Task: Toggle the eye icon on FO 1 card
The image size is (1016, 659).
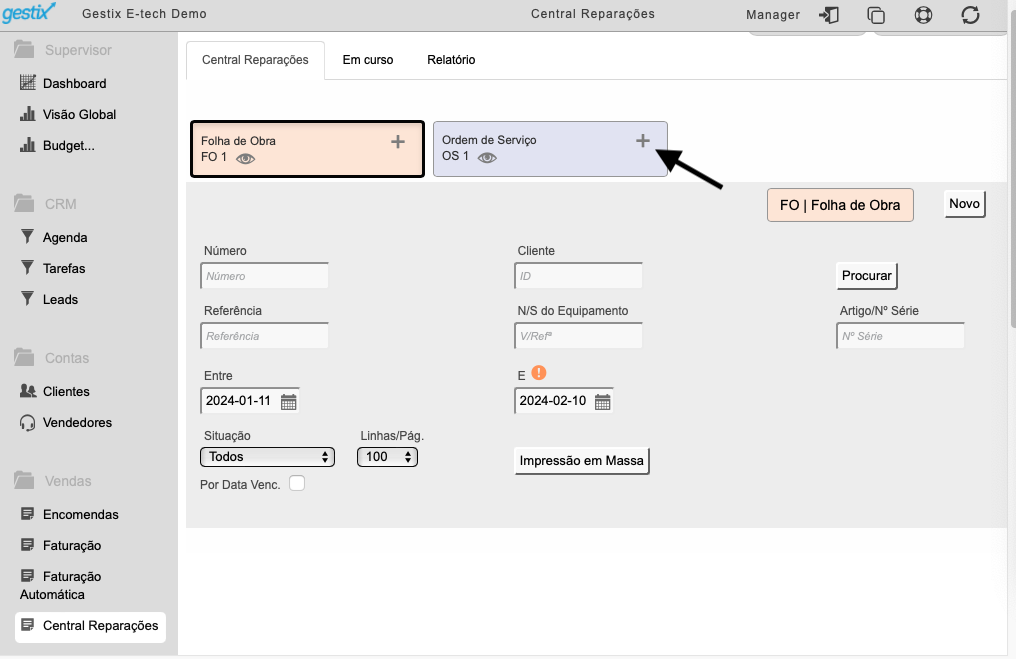Action: click(x=246, y=158)
